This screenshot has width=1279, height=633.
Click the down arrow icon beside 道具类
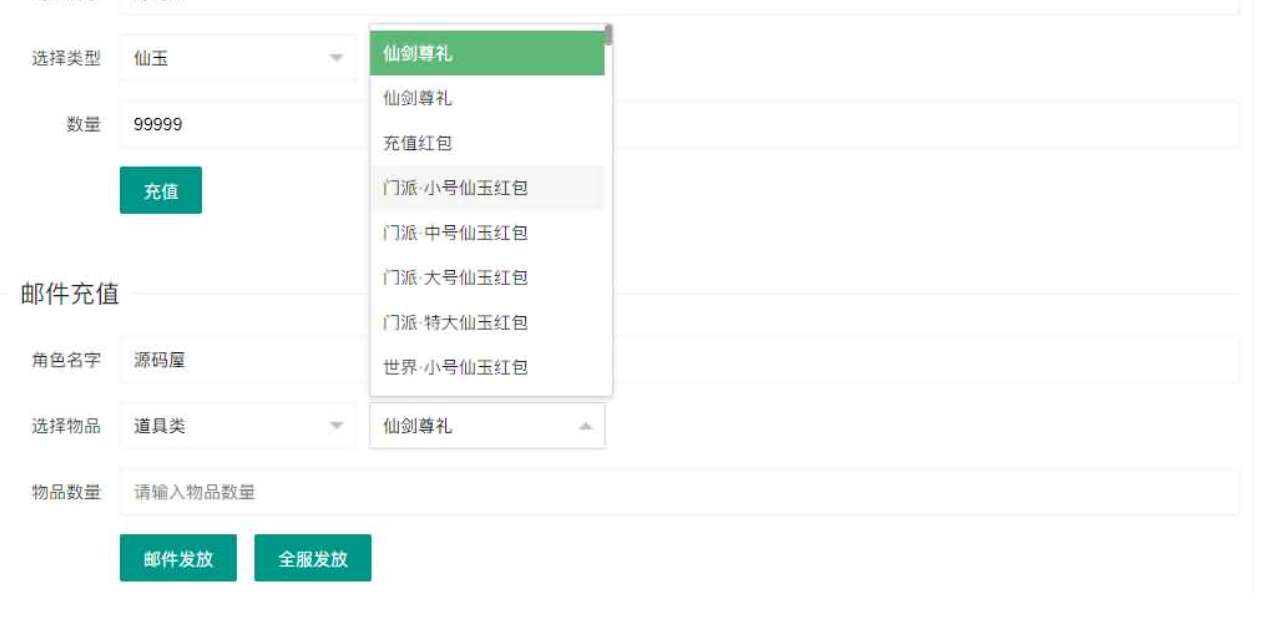point(337,426)
